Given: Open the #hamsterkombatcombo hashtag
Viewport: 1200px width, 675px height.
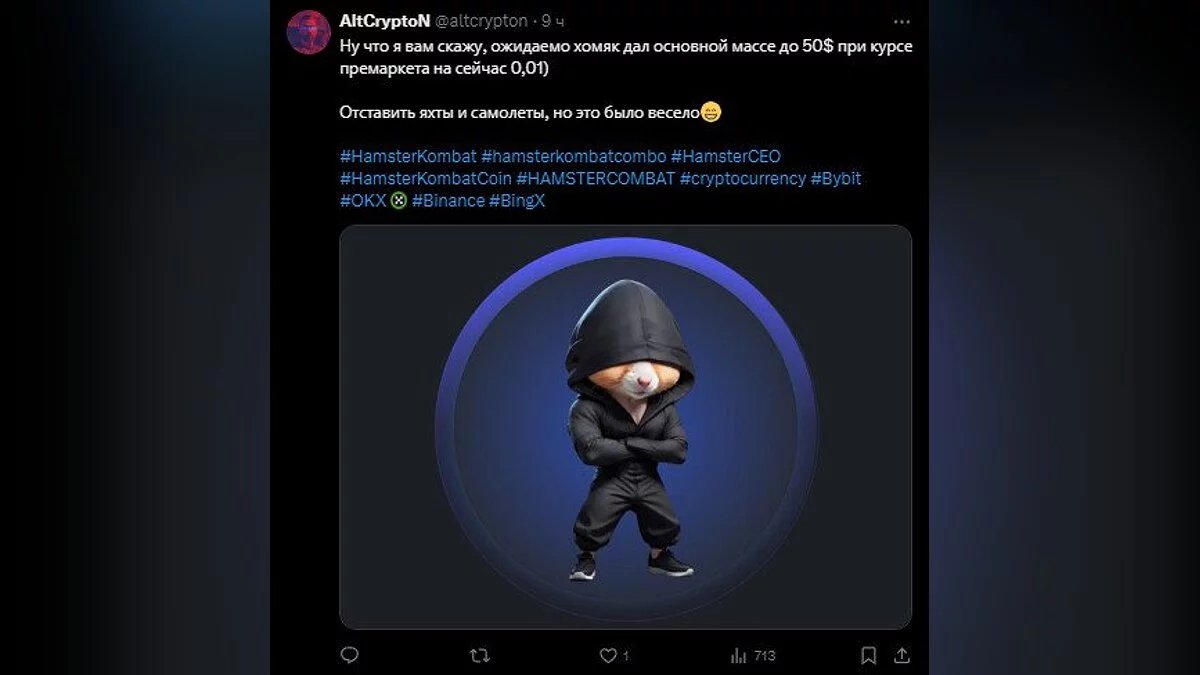Looking at the screenshot, I should tap(573, 157).
